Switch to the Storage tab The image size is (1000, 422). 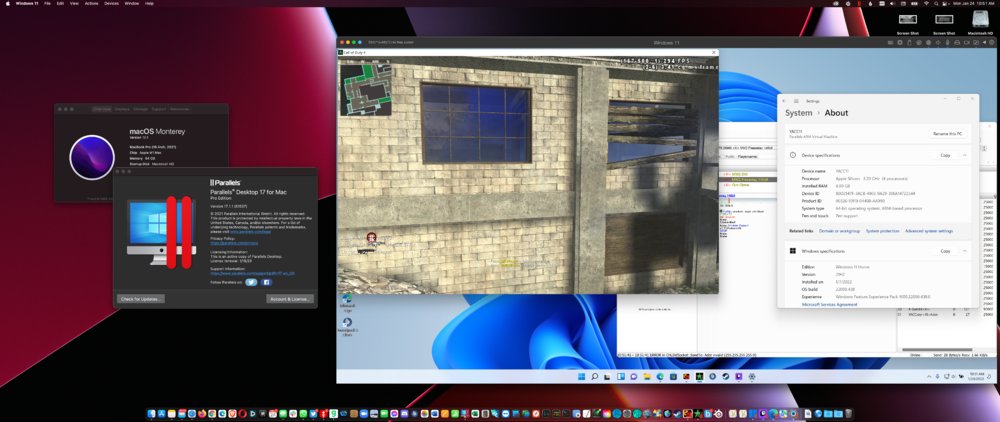click(141, 108)
